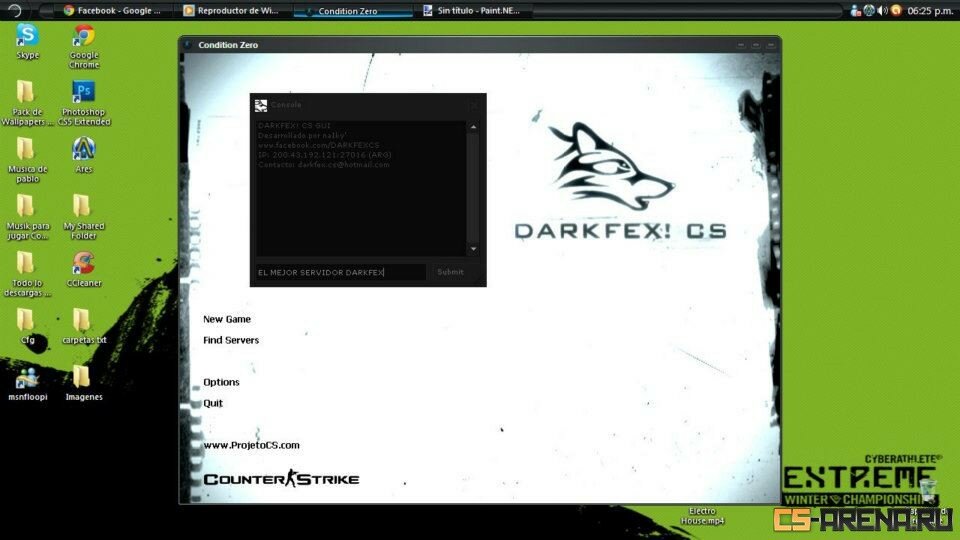The image size is (960, 540).
Task: Switch to Facebook Chrome taskbar window
Action: 111,11
